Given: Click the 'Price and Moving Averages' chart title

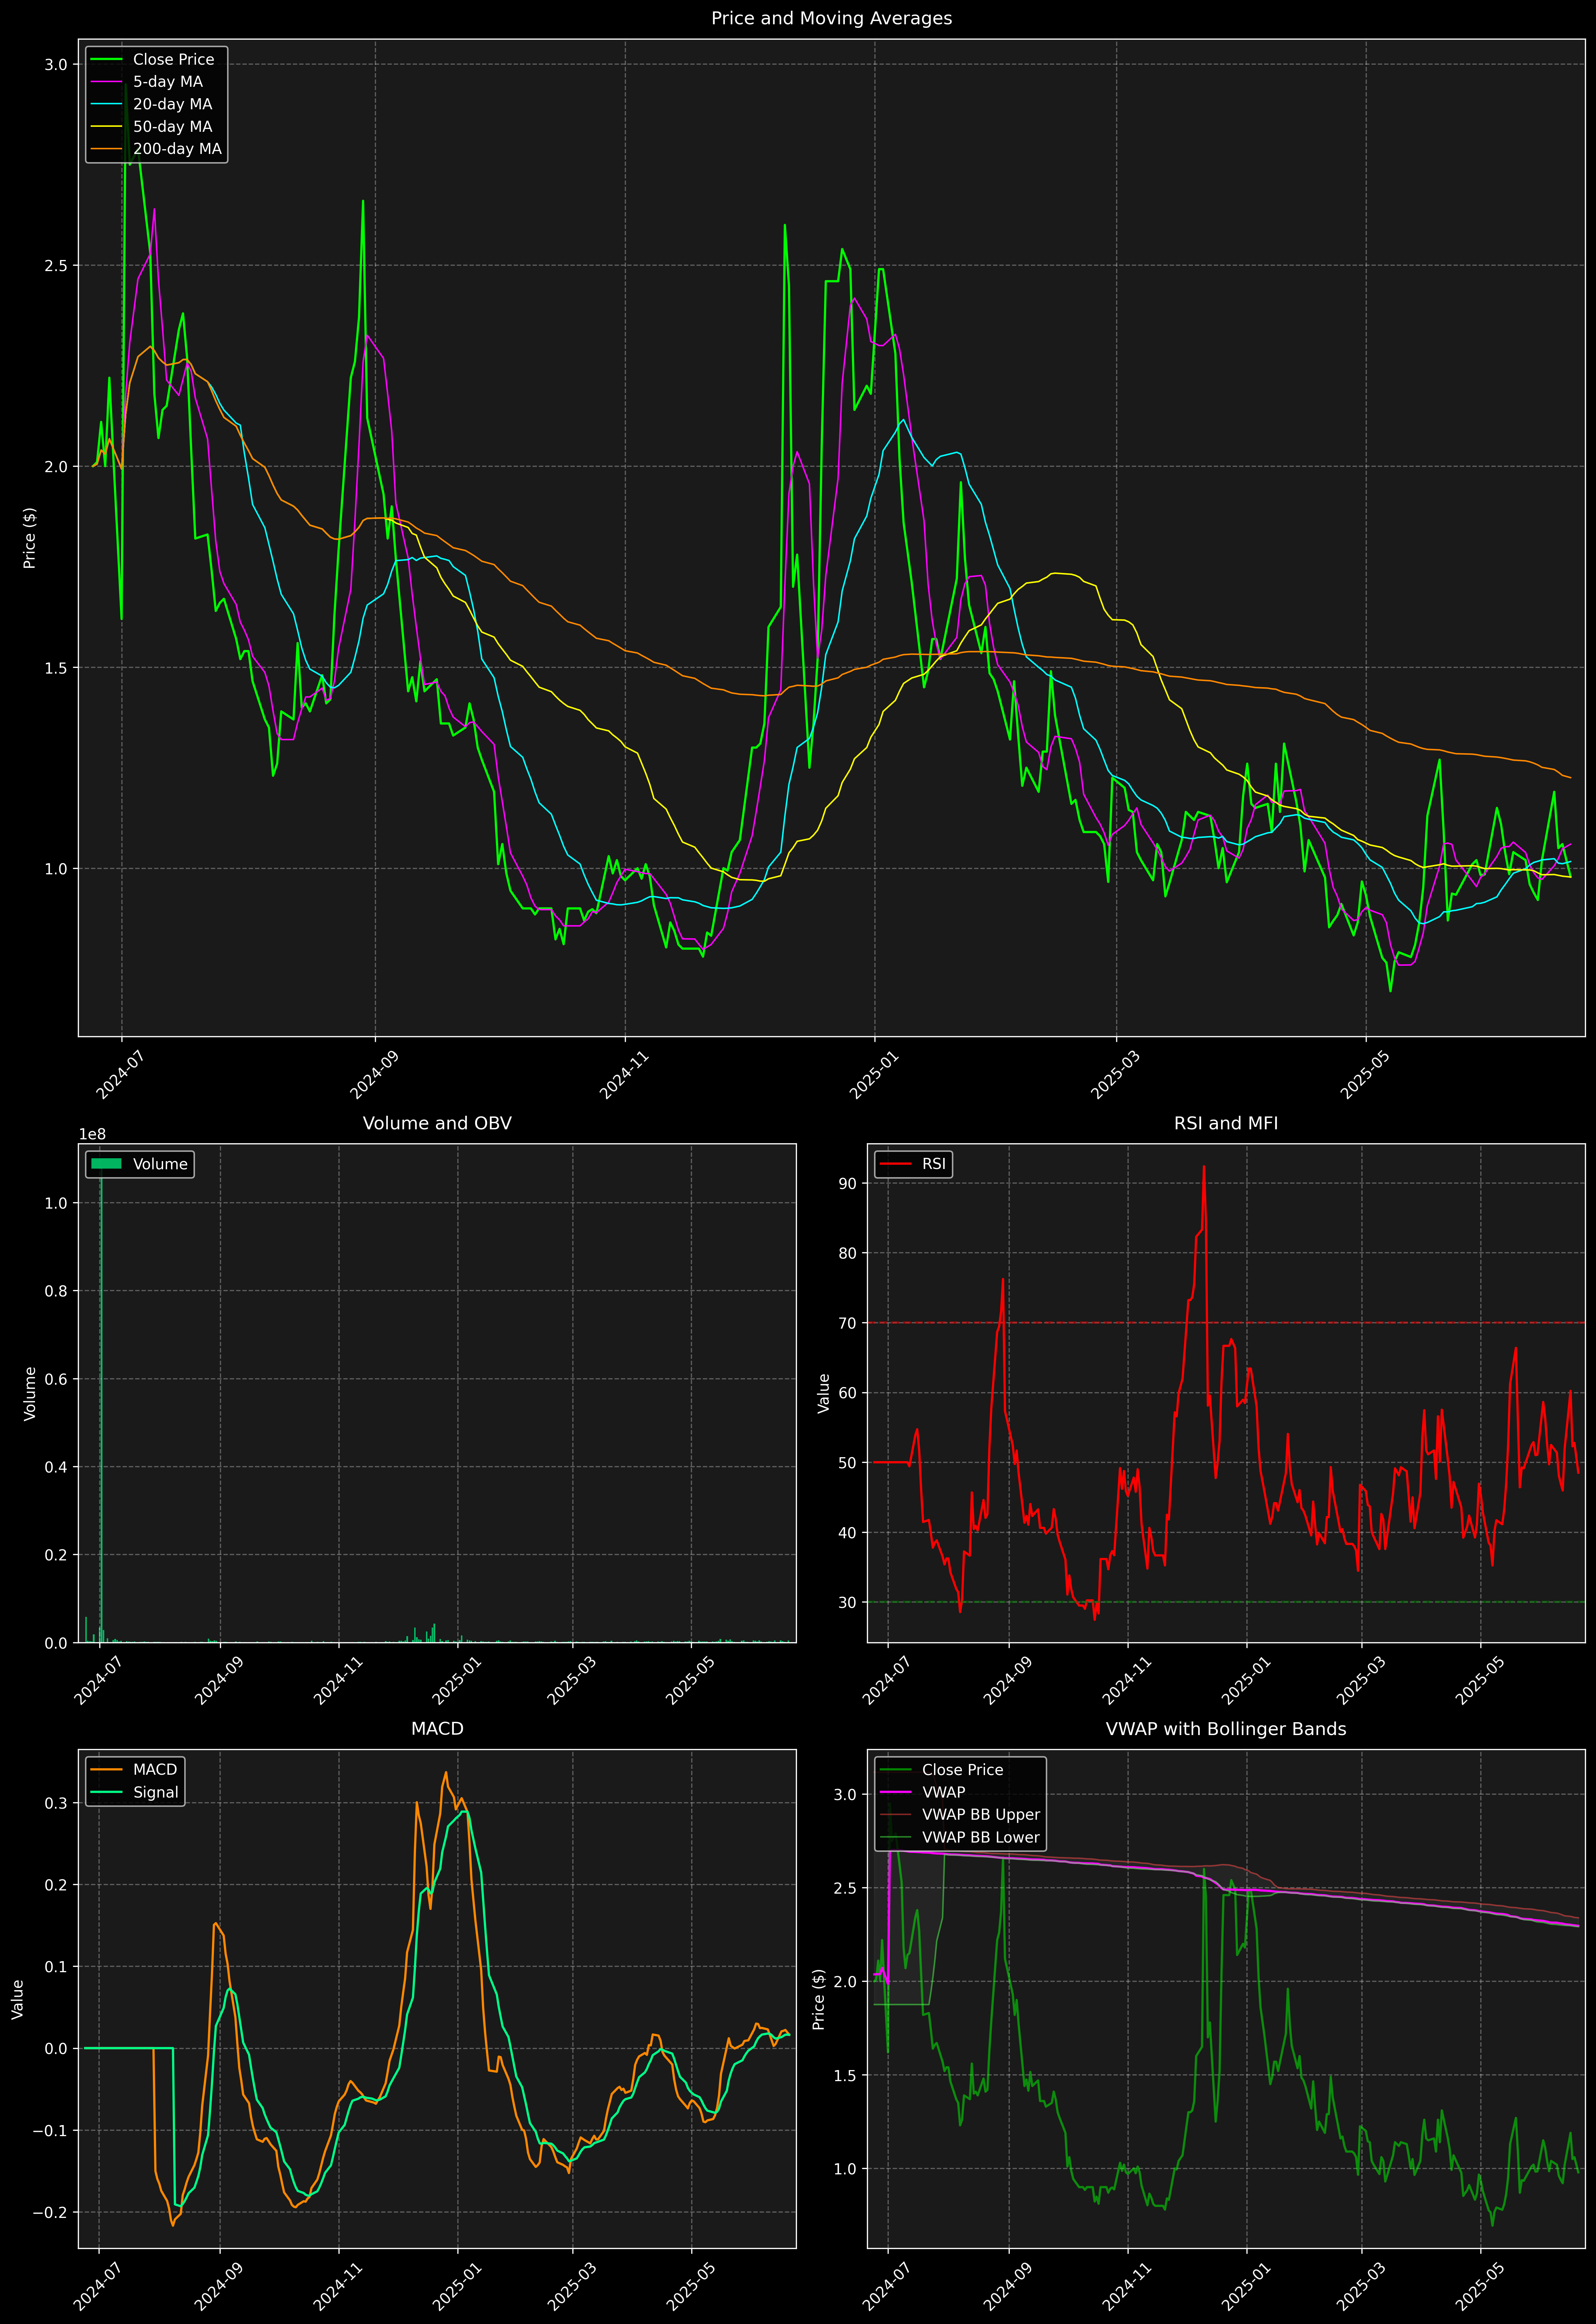Looking at the screenshot, I should [x=831, y=18].
